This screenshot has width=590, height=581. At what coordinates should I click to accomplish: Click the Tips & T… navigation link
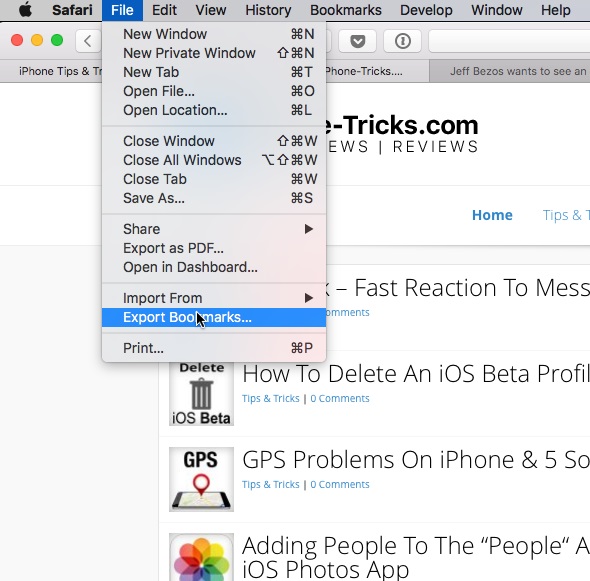coord(566,215)
